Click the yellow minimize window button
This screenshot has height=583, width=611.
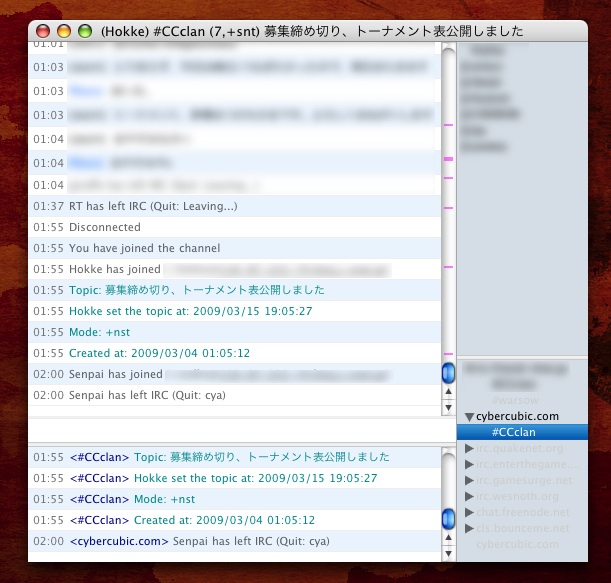click(64, 31)
